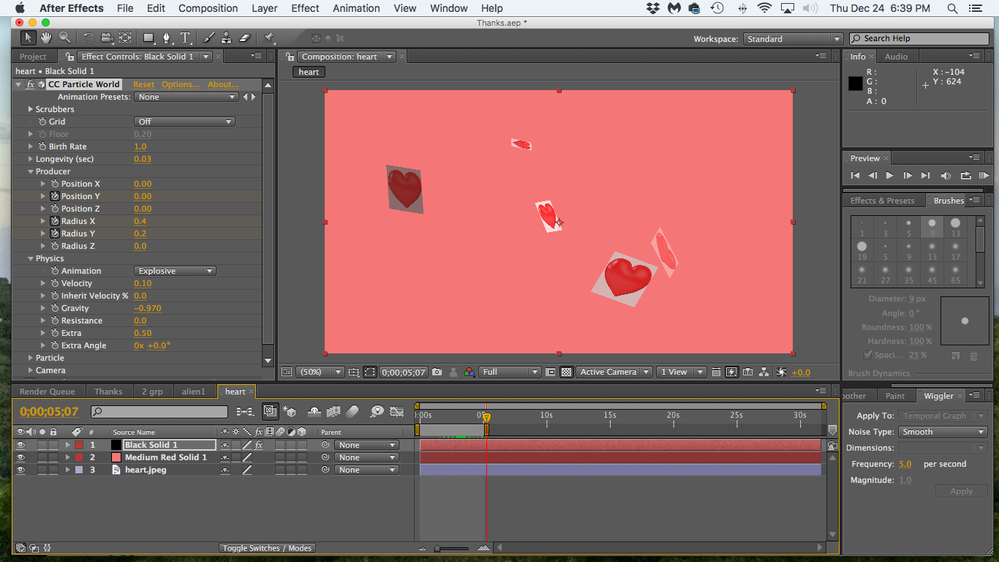
Task: Uncheck the brush Spacing checkbox
Action: tap(868, 355)
